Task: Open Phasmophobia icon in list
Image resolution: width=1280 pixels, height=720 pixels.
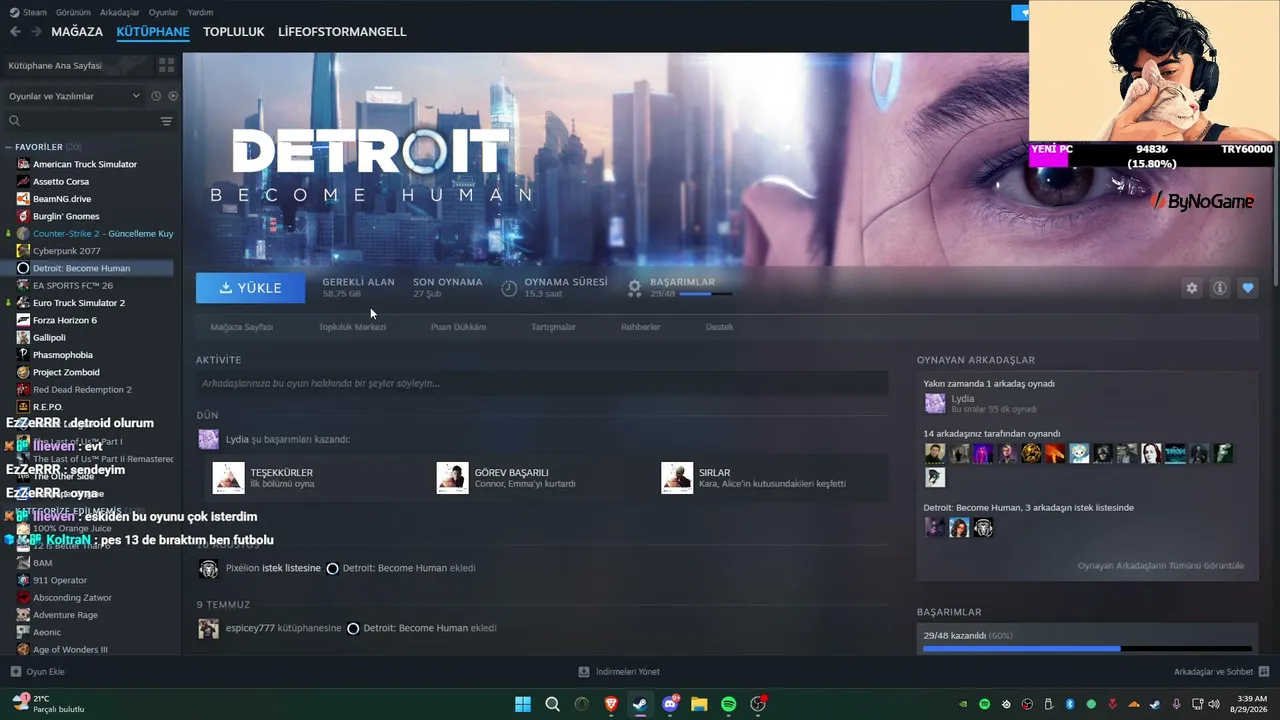Action: pyautogui.click(x=23, y=355)
